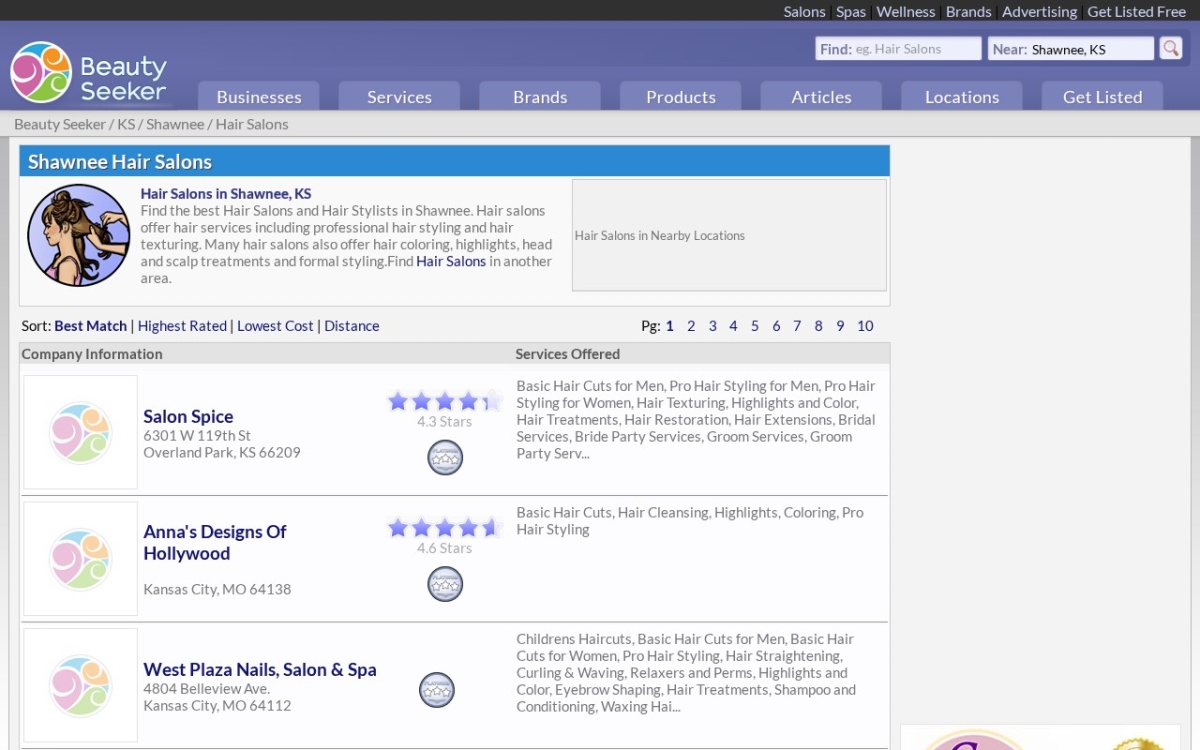Click West Plaza Nails platinum badge icon
The width and height of the screenshot is (1200, 750).
(437, 690)
